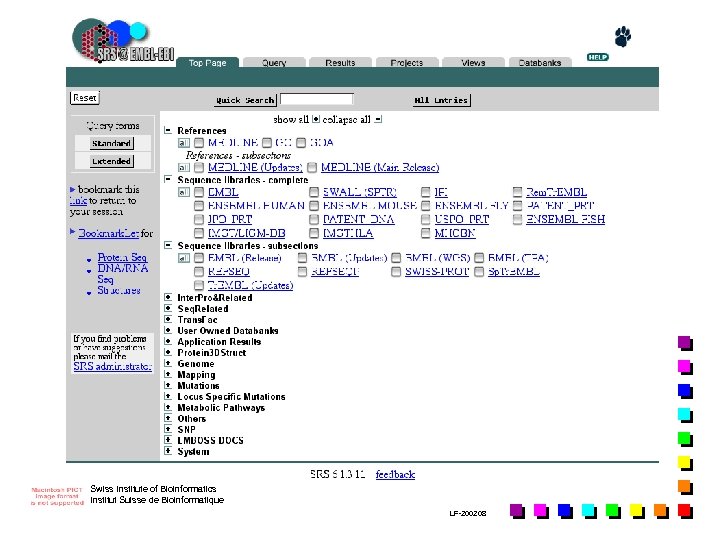Click the 'all' icon beside EMBL checkbox
This screenshot has width=720, height=540.
pyautogui.click(x=184, y=192)
